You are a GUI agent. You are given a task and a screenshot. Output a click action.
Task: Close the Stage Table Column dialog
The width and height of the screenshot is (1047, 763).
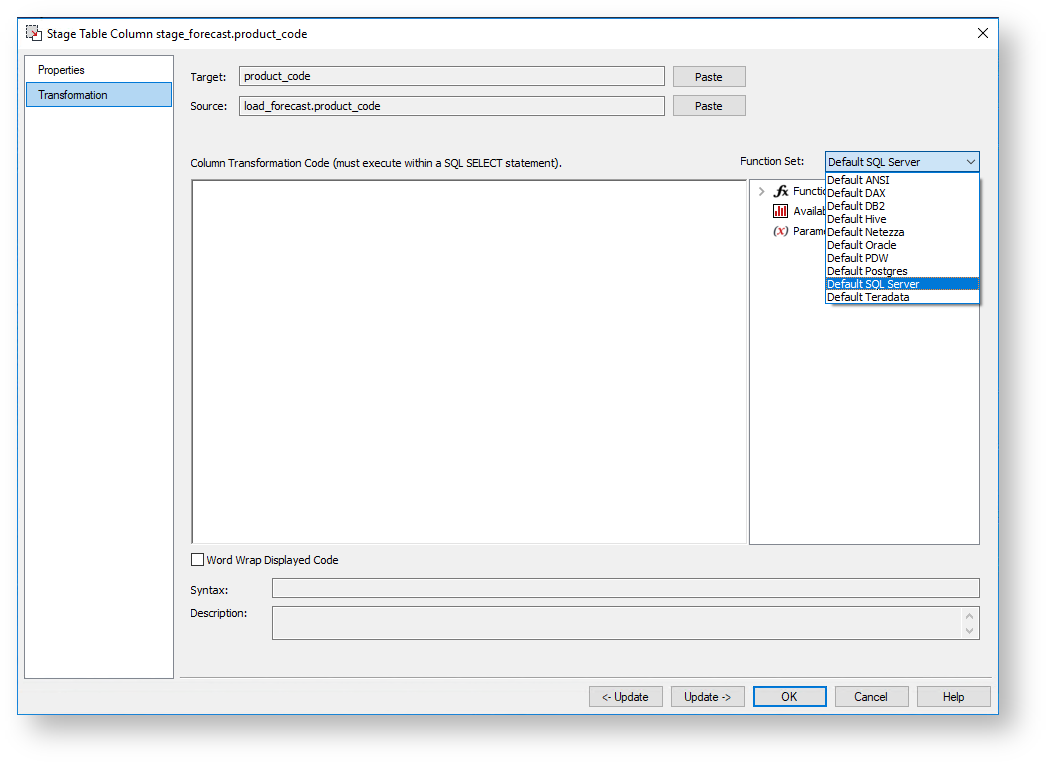pyautogui.click(x=982, y=33)
